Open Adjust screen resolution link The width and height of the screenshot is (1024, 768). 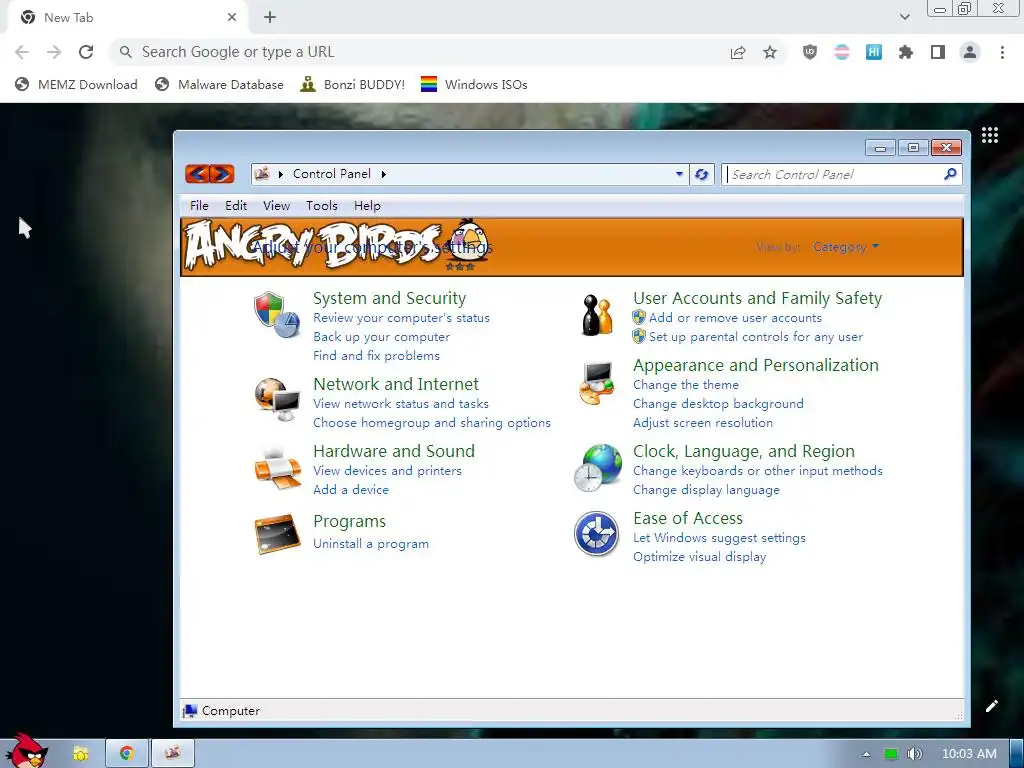[x=703, y=423]
